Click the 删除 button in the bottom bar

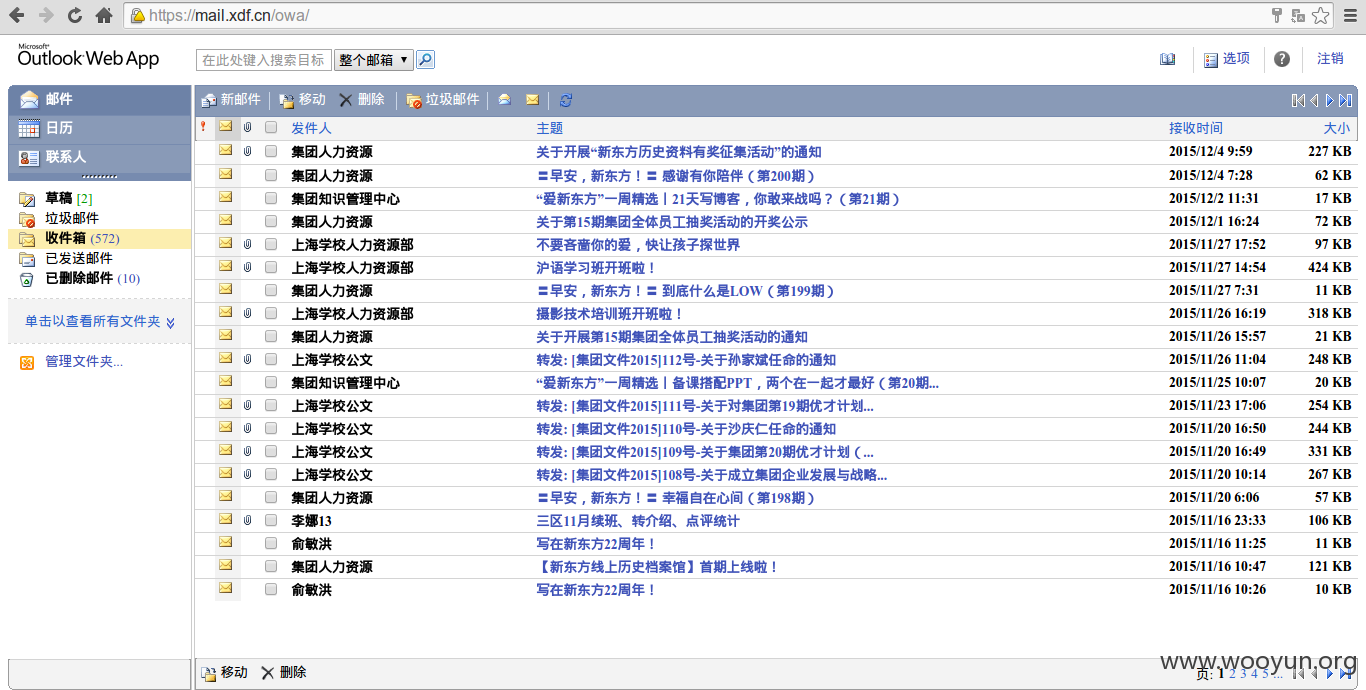tap(284, 673)
